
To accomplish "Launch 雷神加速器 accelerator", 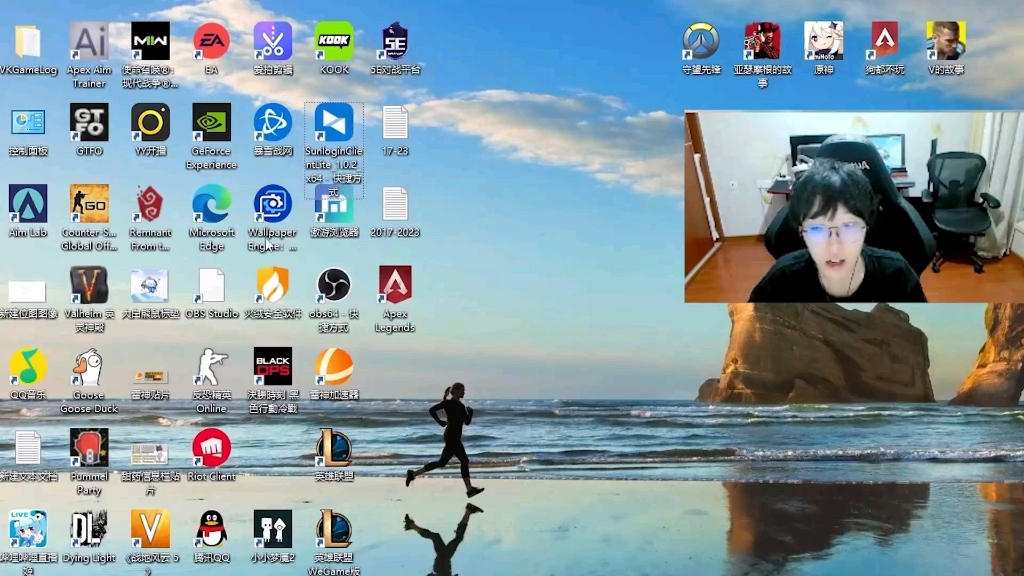I will tap(334, 366).
